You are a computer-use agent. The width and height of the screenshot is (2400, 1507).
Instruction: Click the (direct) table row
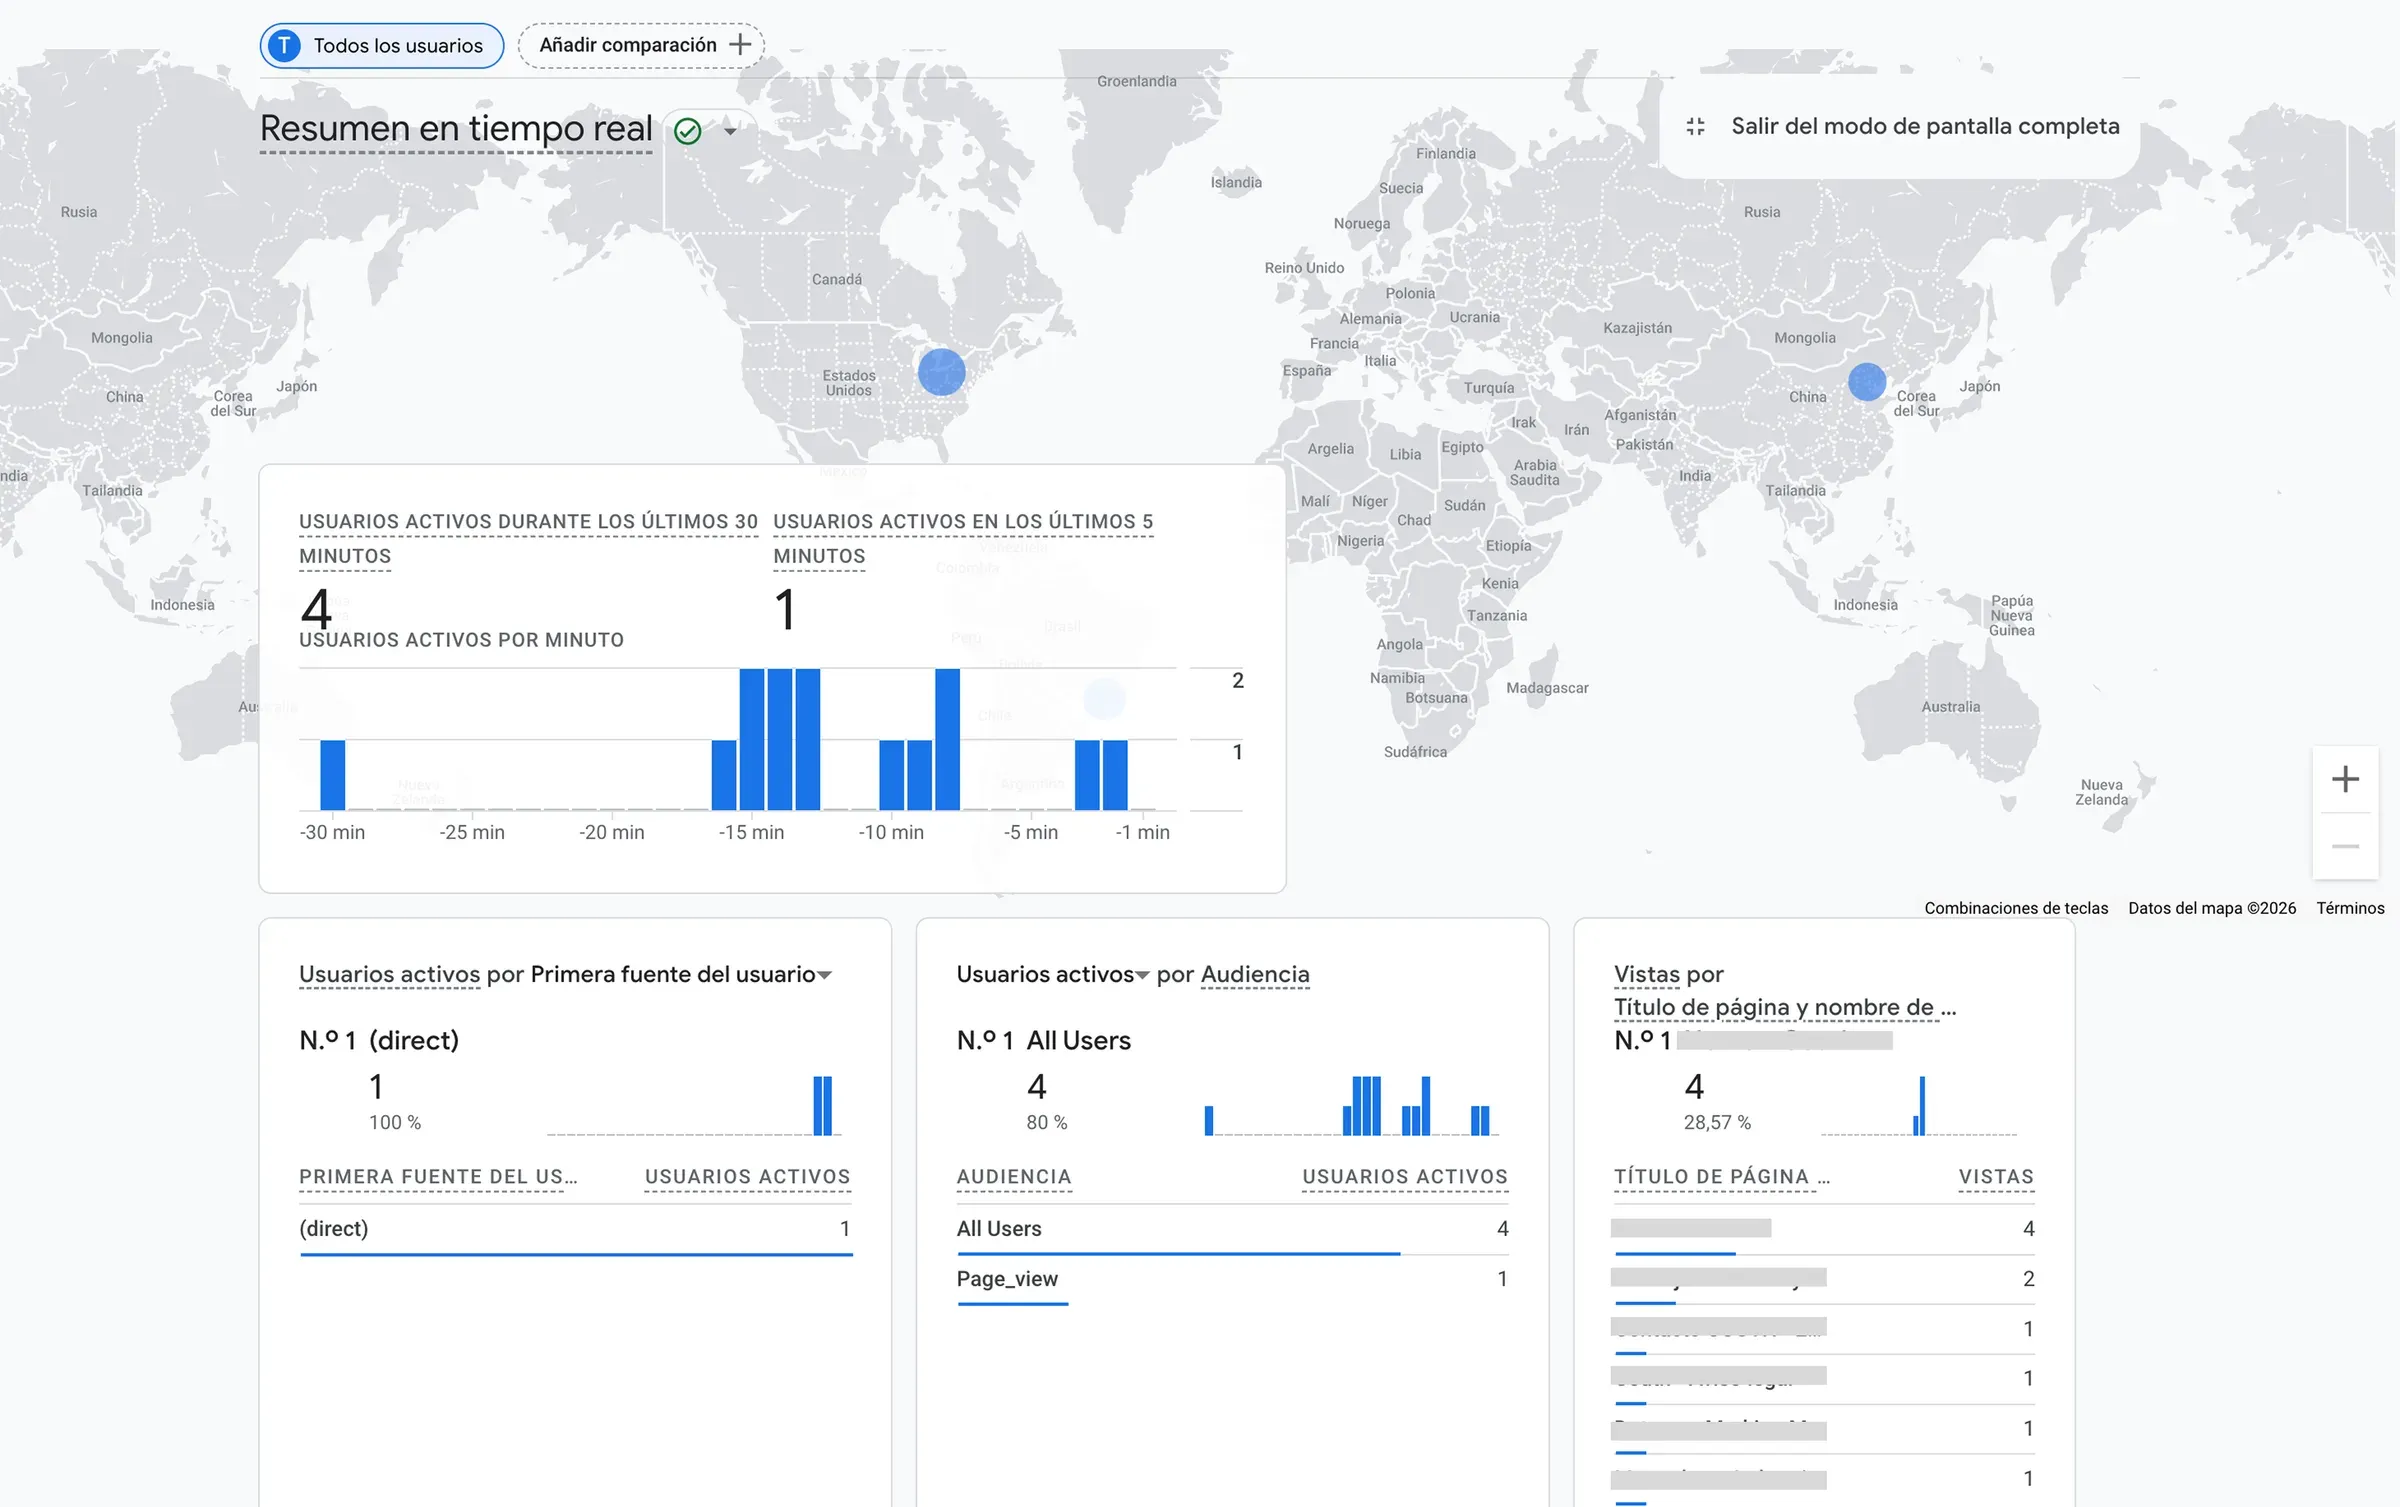(575, 1229)
